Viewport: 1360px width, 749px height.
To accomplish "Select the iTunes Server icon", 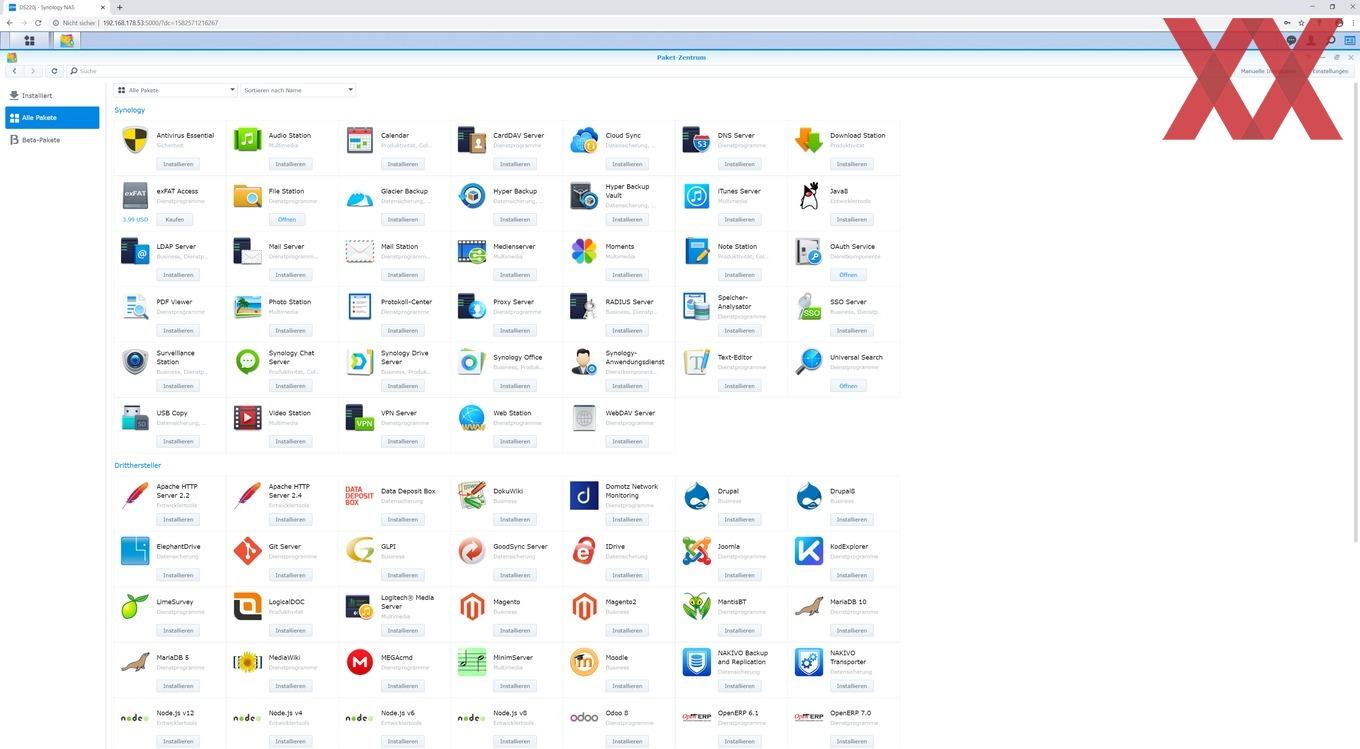I will point(697,195).
